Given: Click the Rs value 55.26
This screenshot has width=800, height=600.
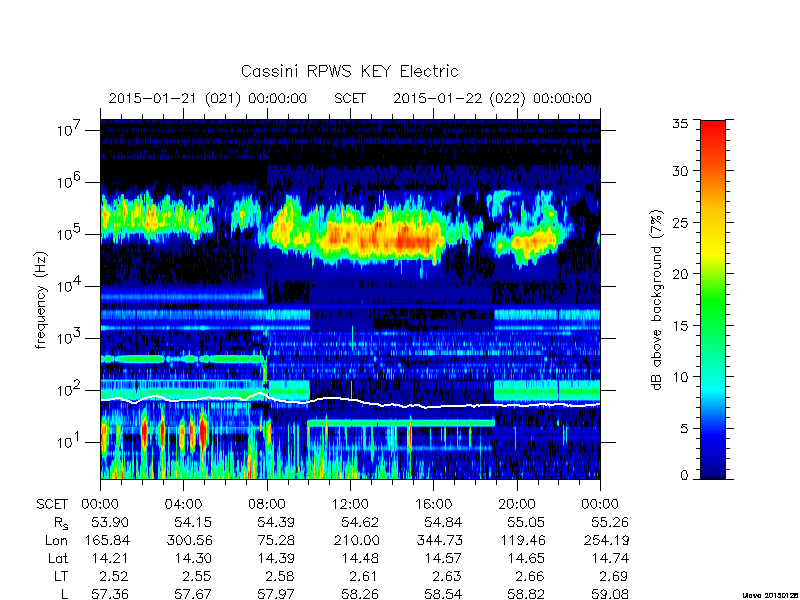Looking at the screenshot, I should (610, 522).
